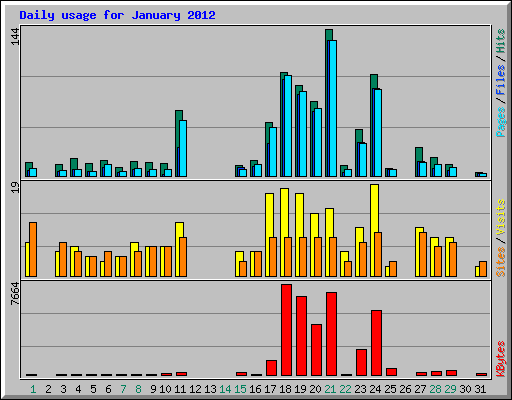
Task: Click the day 18 red KBytes bar
Action: (x=286, y=330)
